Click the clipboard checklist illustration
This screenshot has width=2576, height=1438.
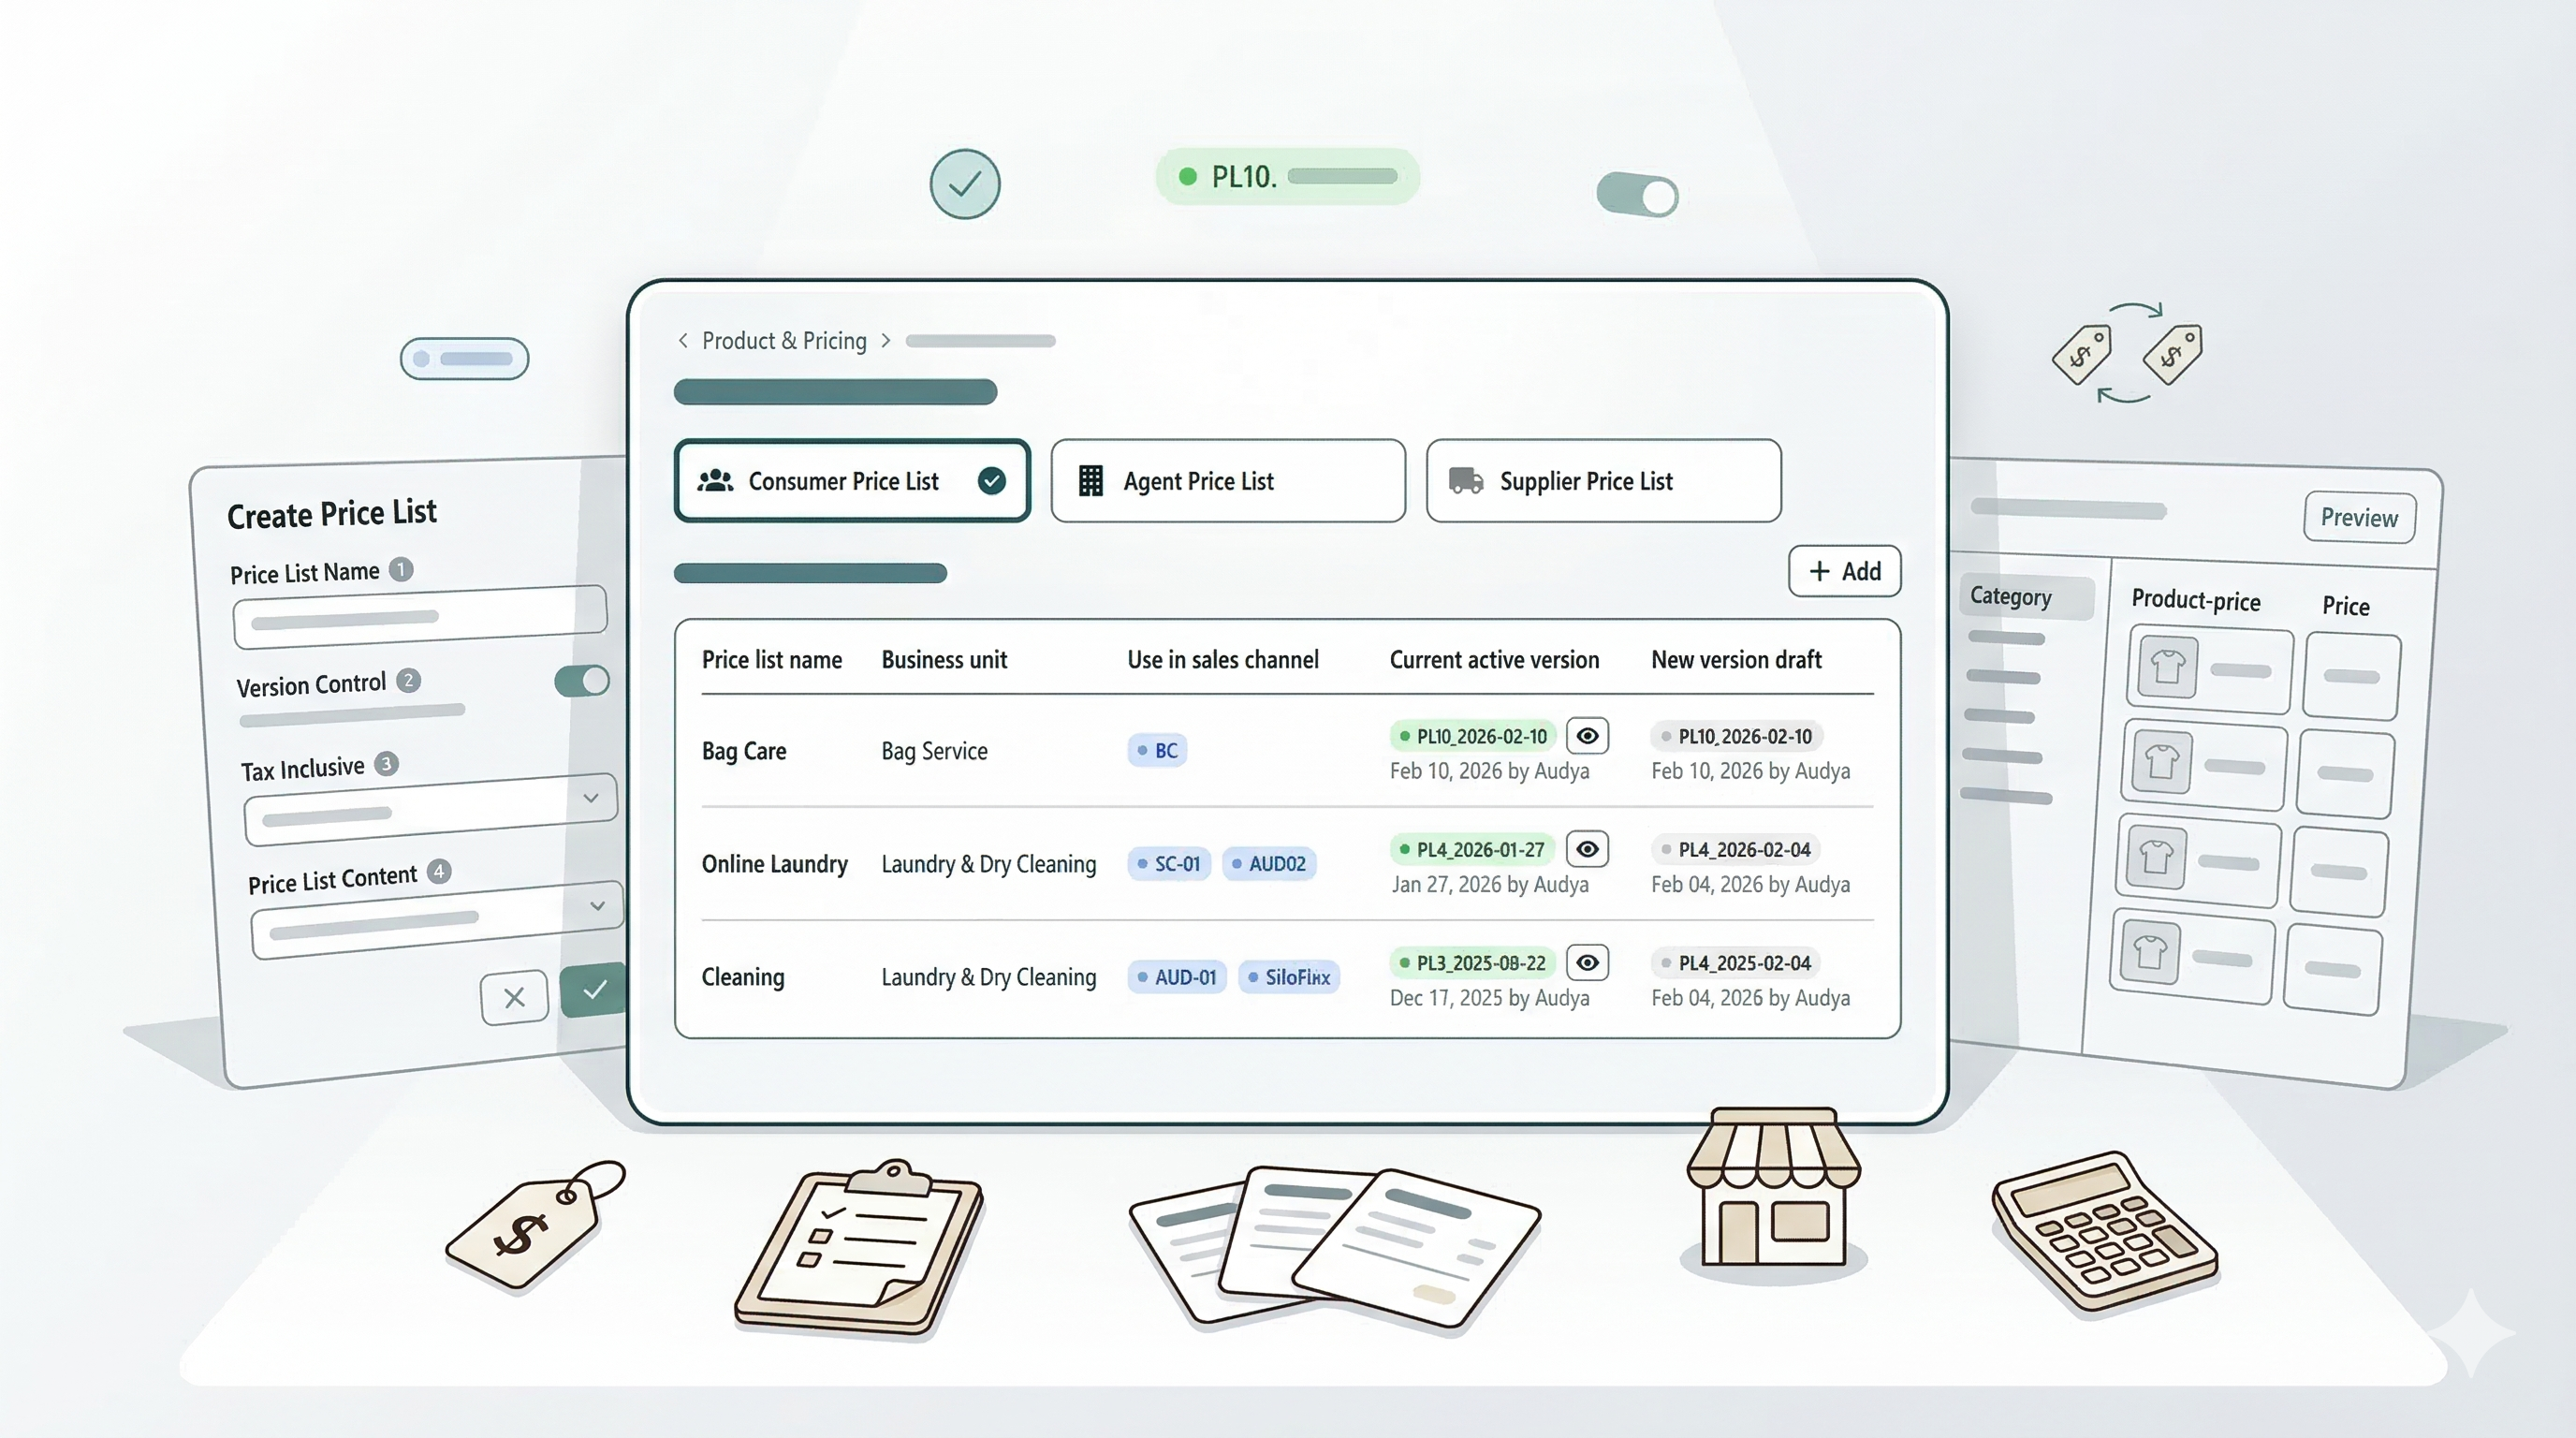(859, 1248)
